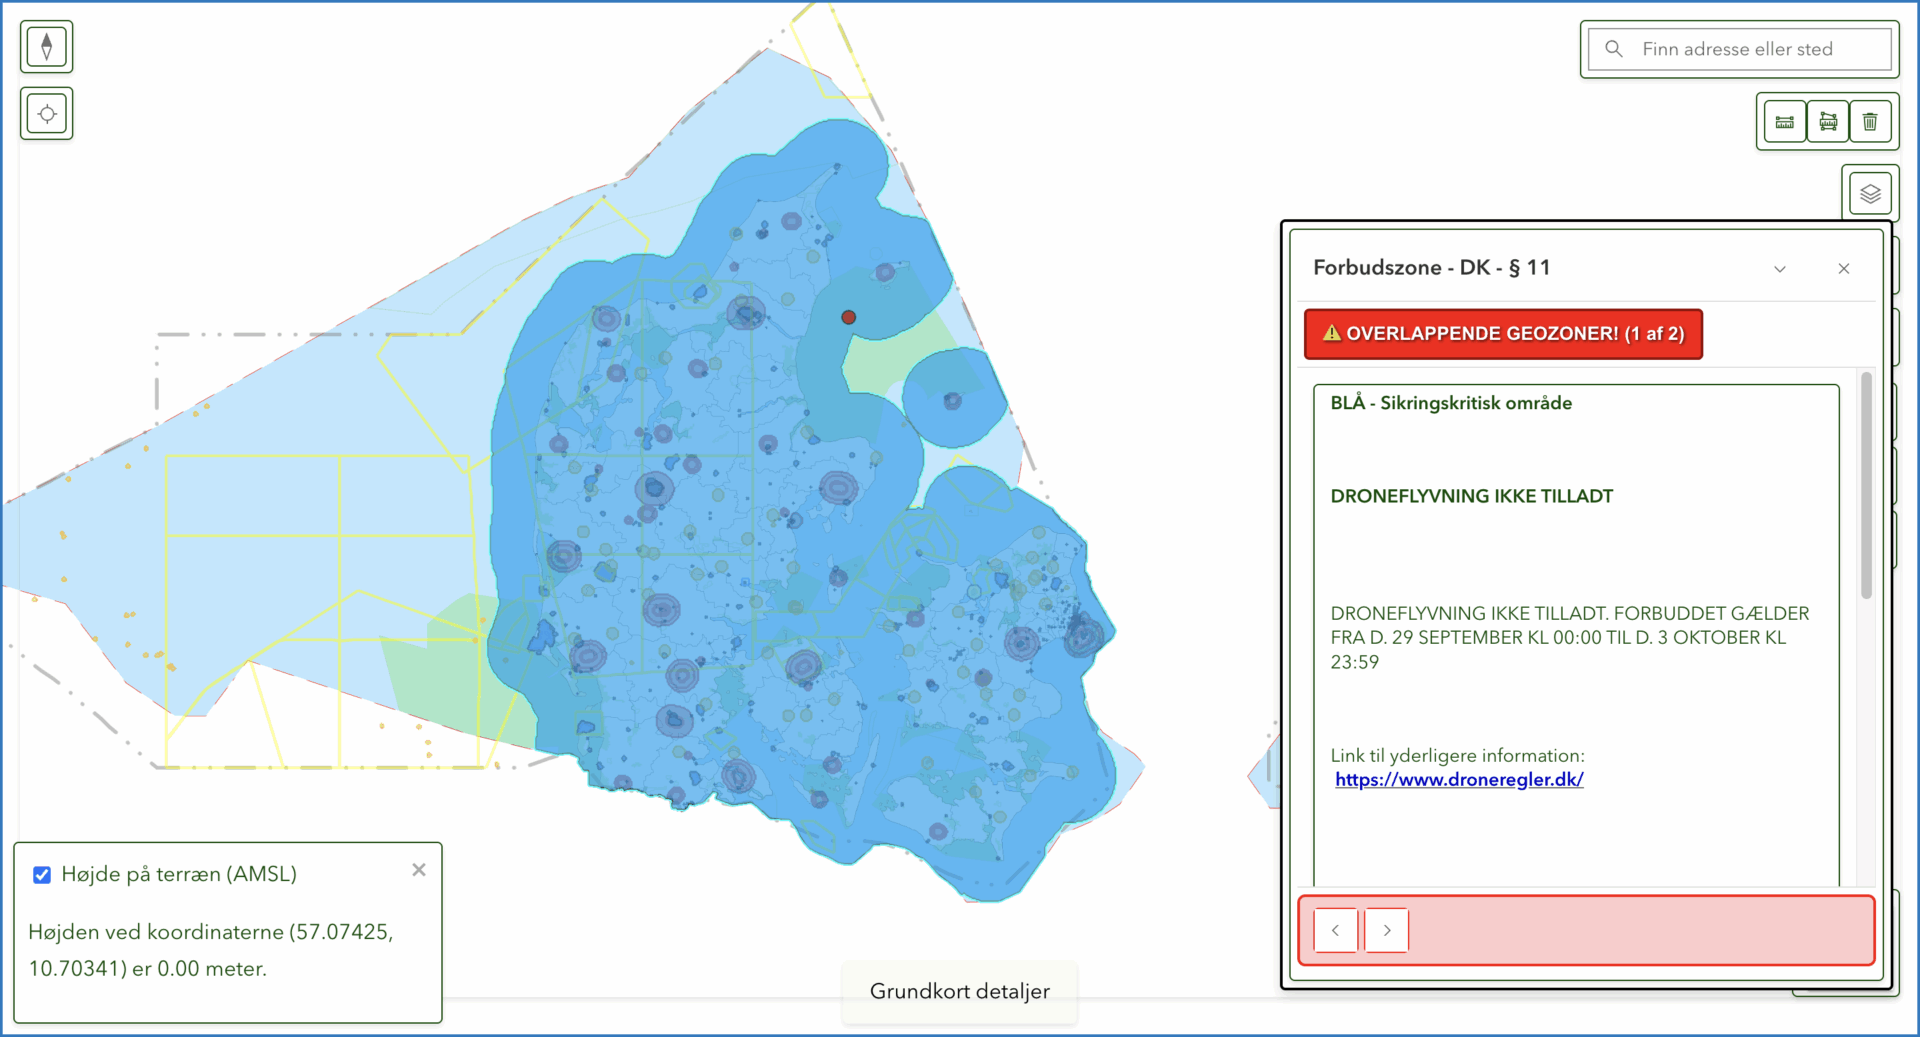Close the terrain height panel

point(419,870)
